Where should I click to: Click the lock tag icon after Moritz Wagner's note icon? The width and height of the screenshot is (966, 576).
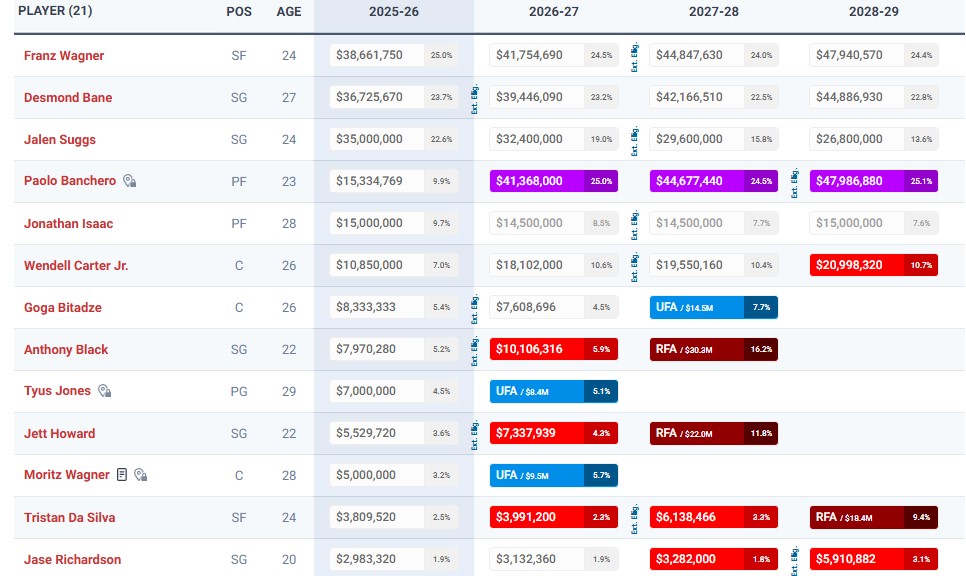pyautogui.click(x=140, y=474)
